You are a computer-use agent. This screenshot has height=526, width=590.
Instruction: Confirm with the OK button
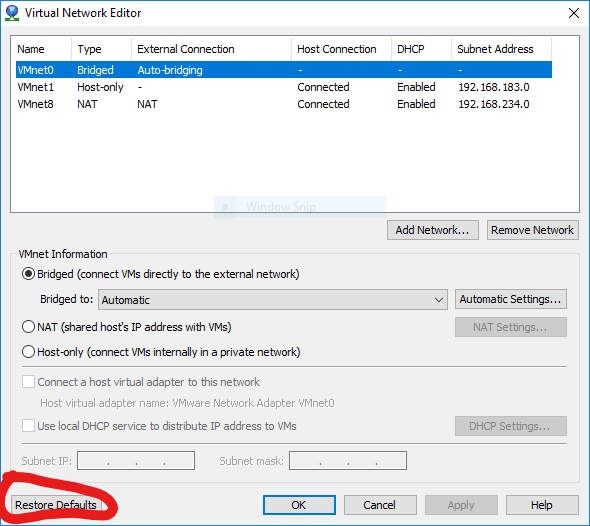[299, 505]
